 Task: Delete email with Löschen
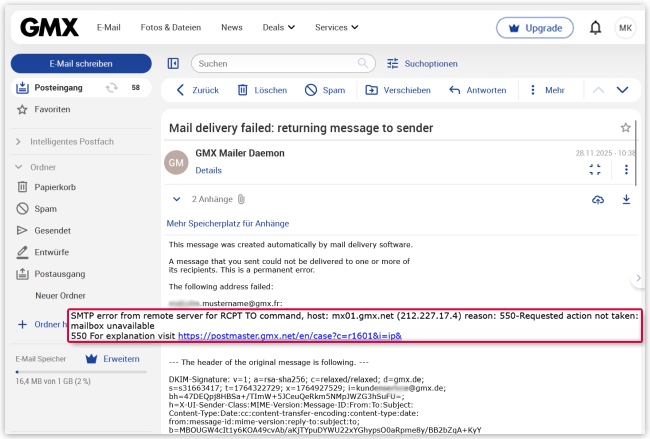tap(262, 90)
